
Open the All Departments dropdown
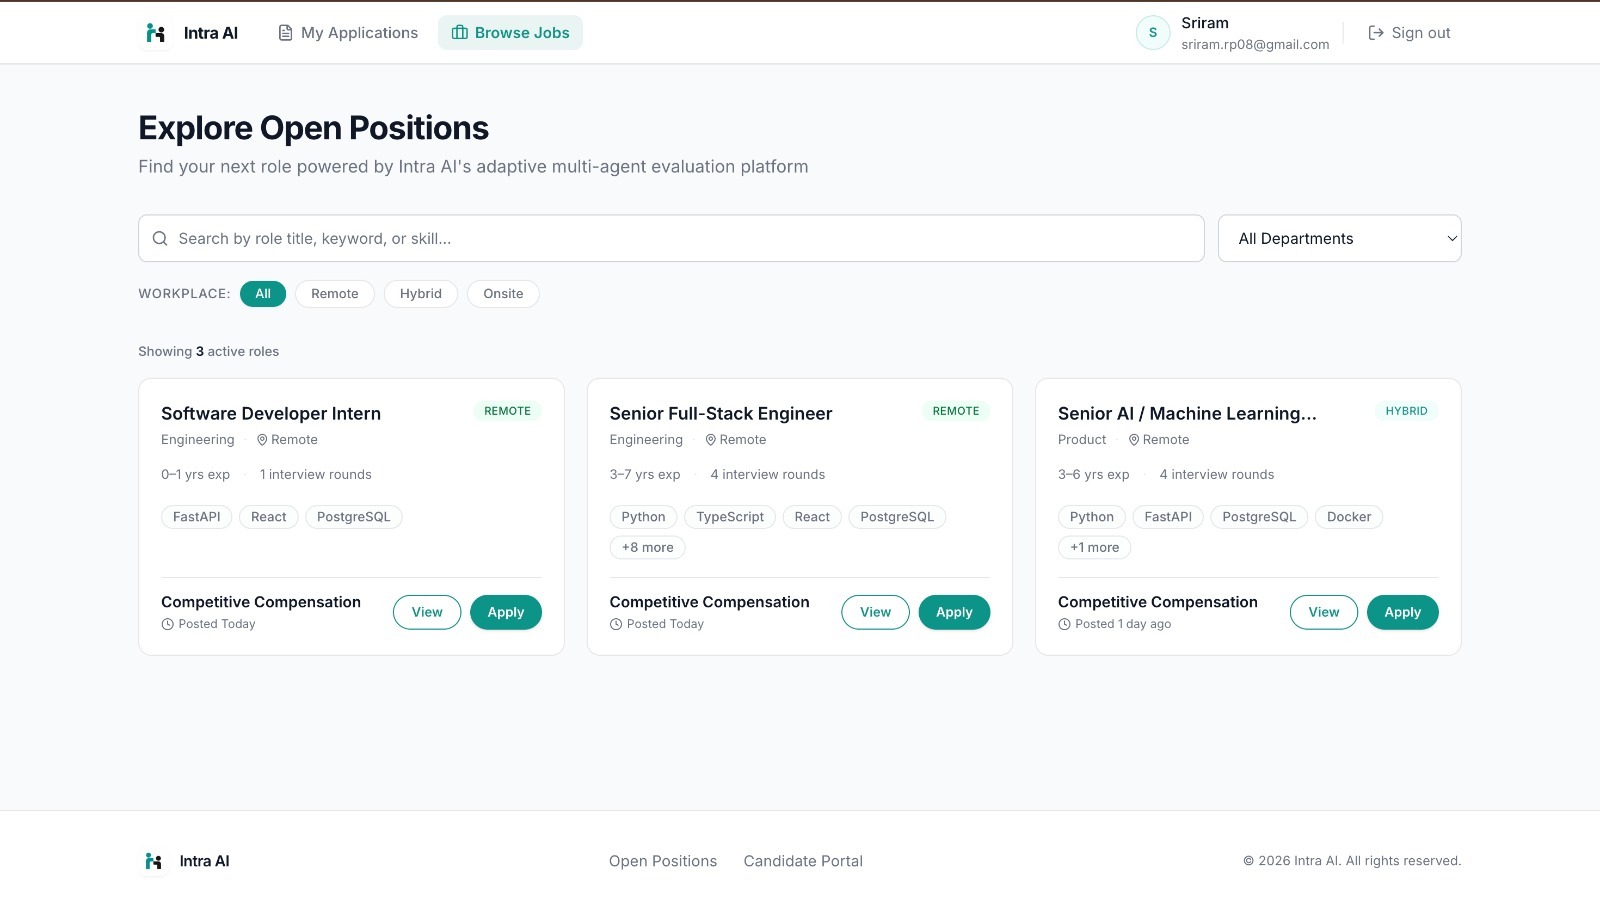[x=1340, y=239]
